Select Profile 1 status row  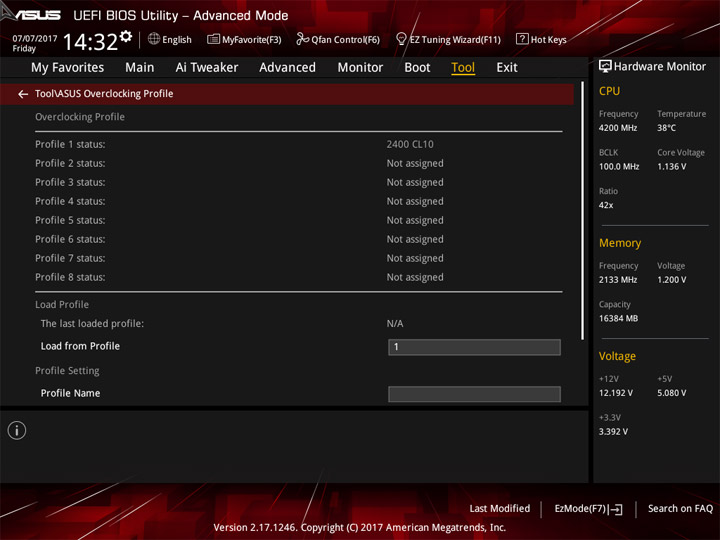click(x=298, y=144)
